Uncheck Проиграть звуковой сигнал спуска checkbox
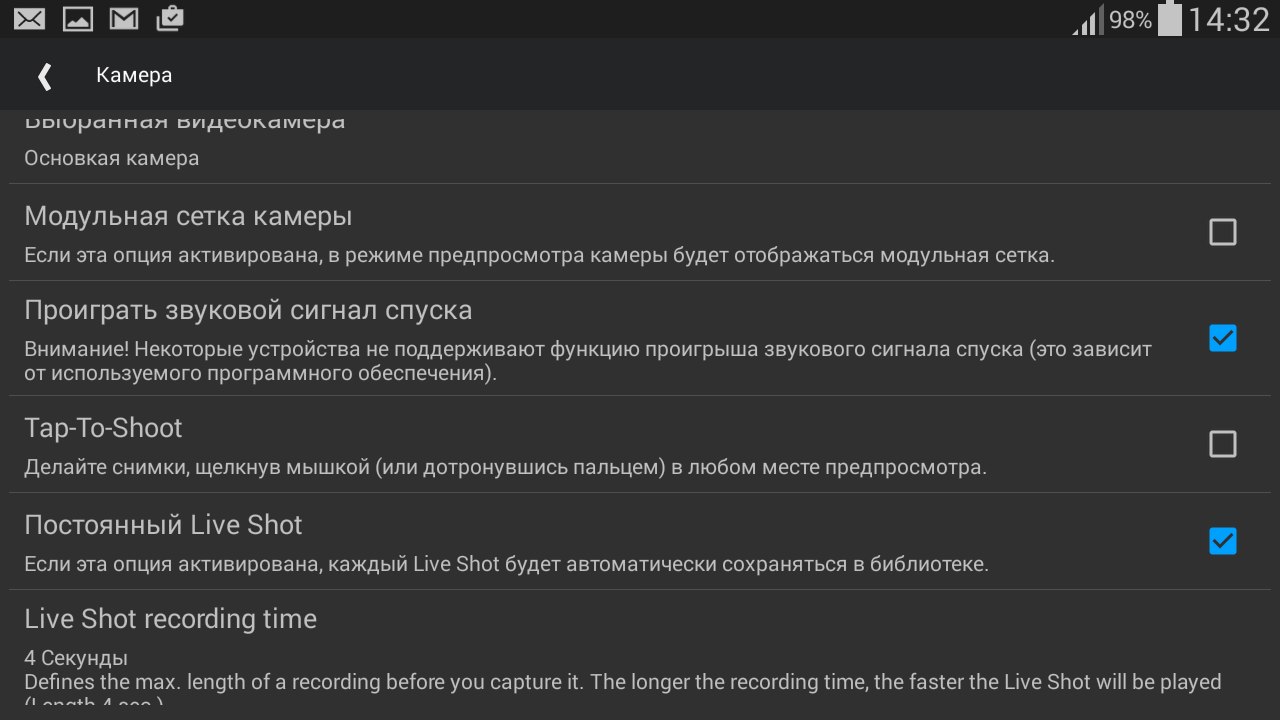The height and width of the screenshot is (720, 1280). 1222,338
